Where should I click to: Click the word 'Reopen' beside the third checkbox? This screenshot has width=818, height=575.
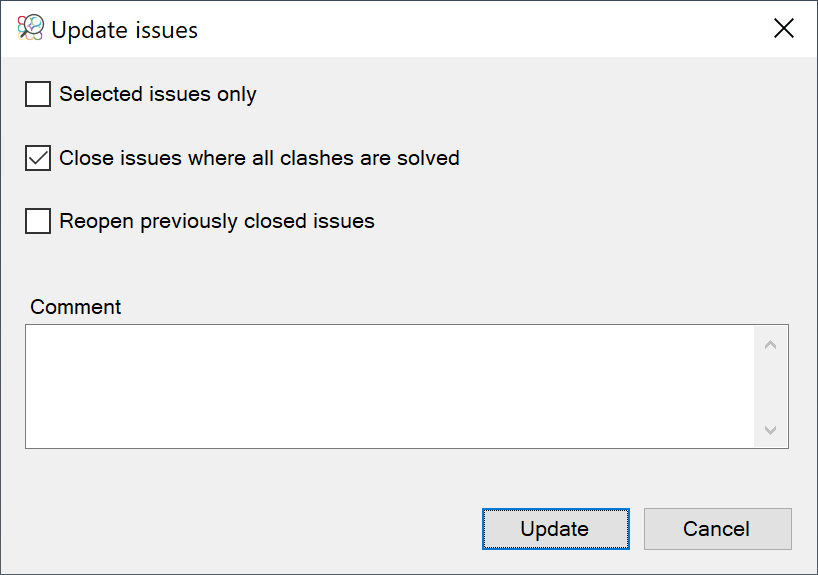(x=97, y=222)
